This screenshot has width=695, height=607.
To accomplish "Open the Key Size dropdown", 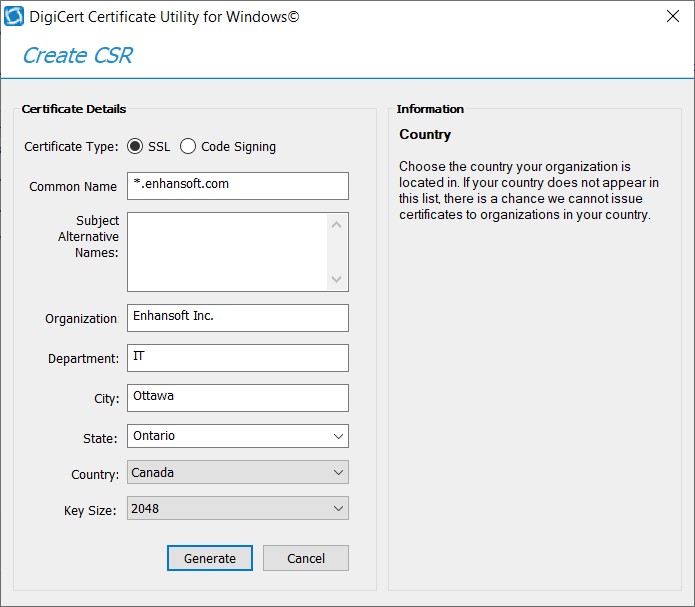I will [238, 508].
